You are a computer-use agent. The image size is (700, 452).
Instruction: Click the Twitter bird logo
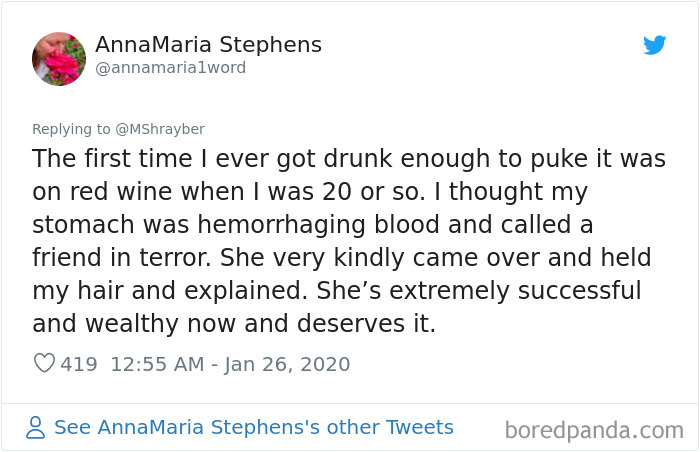click(x=654, y=45)
